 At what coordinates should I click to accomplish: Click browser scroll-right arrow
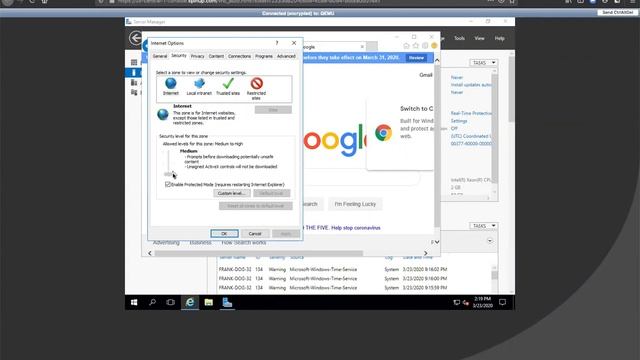425,253
